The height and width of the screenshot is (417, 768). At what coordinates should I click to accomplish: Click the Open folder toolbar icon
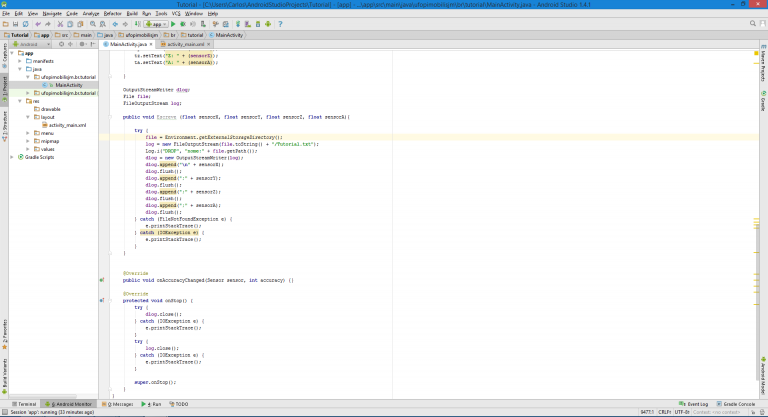tap(6, 22)
